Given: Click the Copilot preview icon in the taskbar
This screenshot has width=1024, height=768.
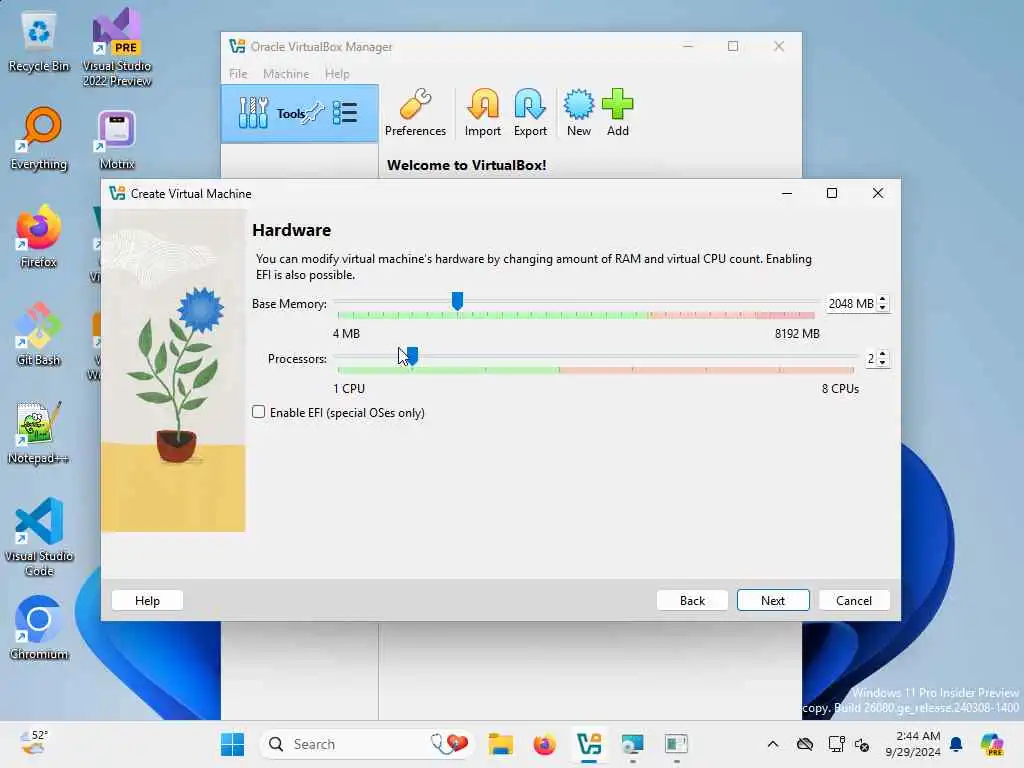Looking at the screenshot, I should (992, 744).
